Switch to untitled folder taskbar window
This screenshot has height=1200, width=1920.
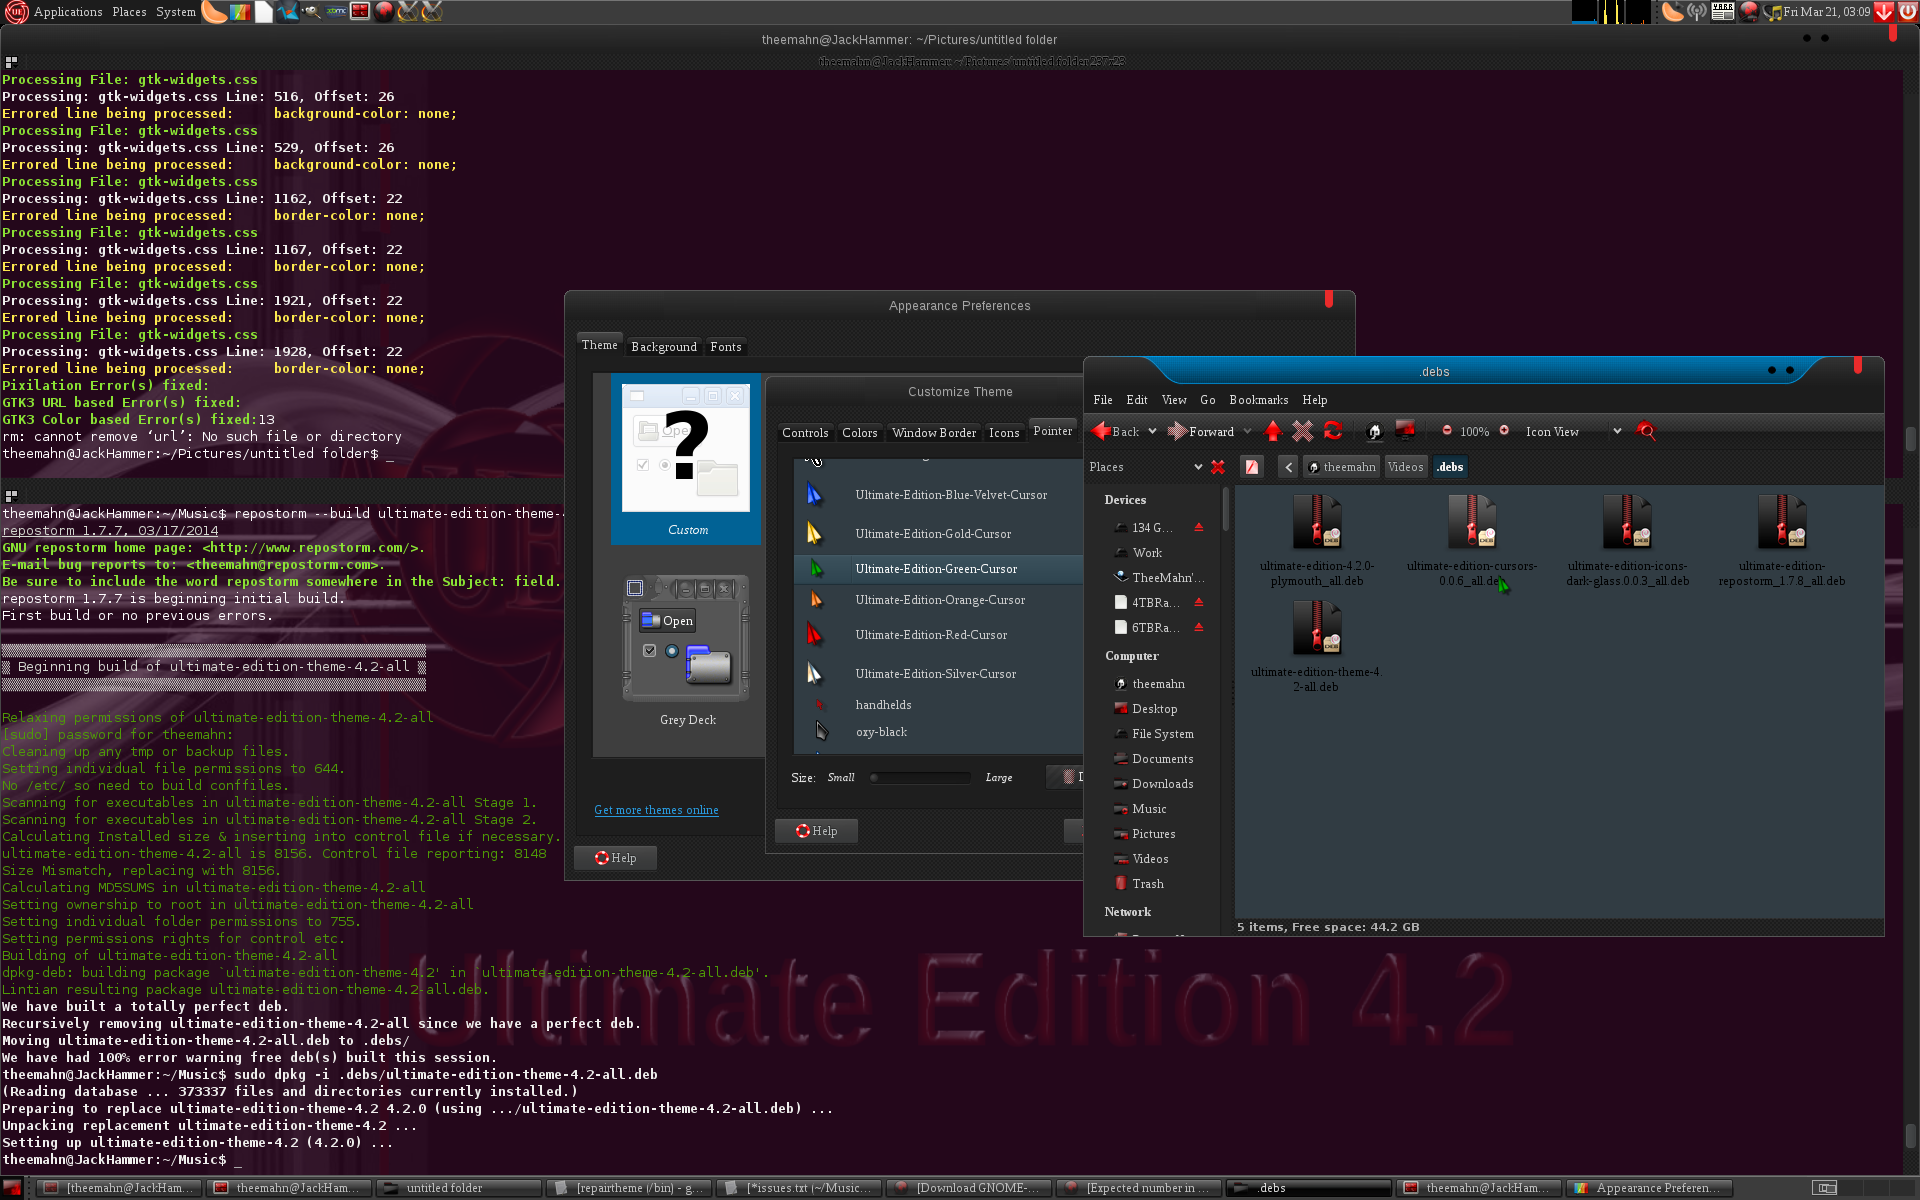coord(460,1188)
